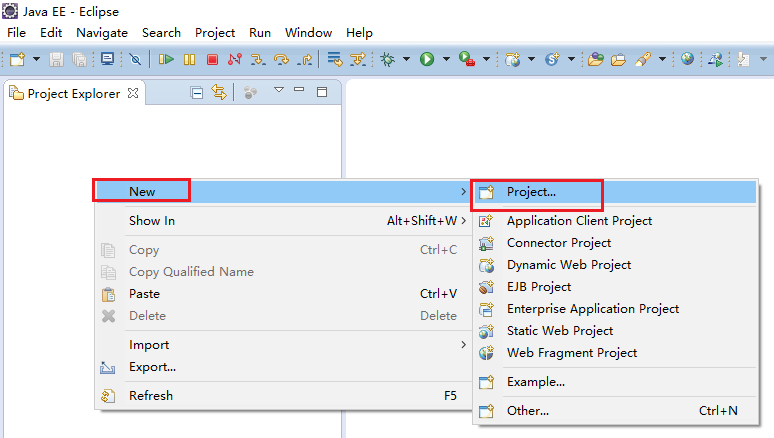Click the Open Web Browser globe icon

tap(687, 59)
